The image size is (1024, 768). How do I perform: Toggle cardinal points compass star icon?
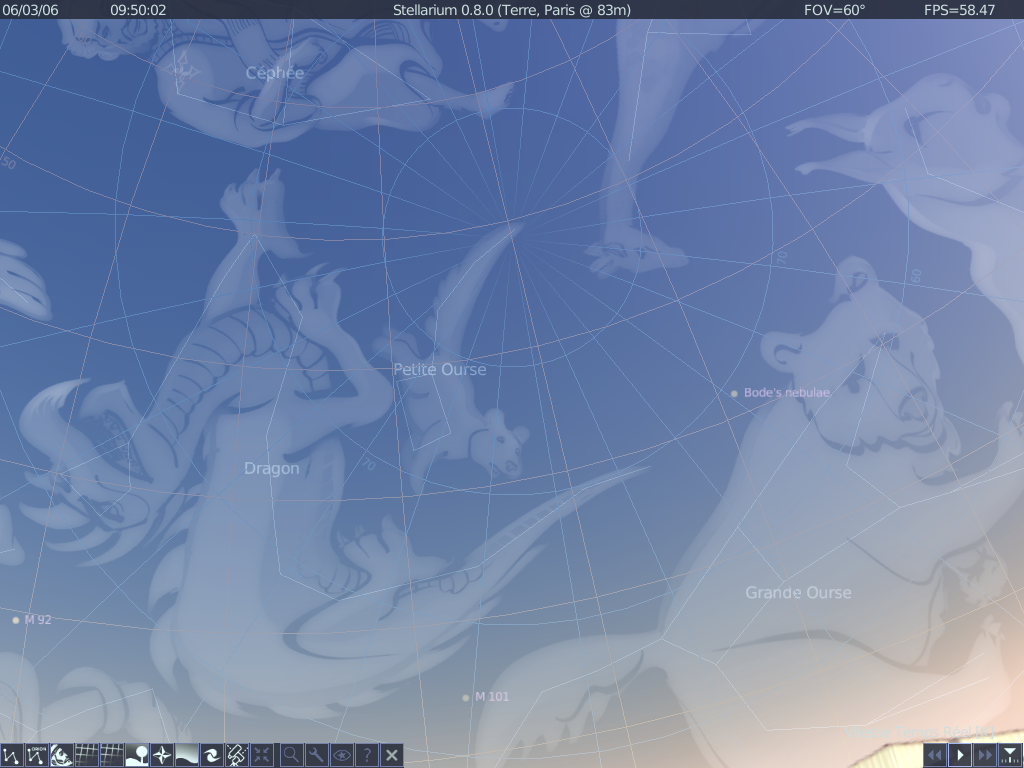[x=161, y=756]
